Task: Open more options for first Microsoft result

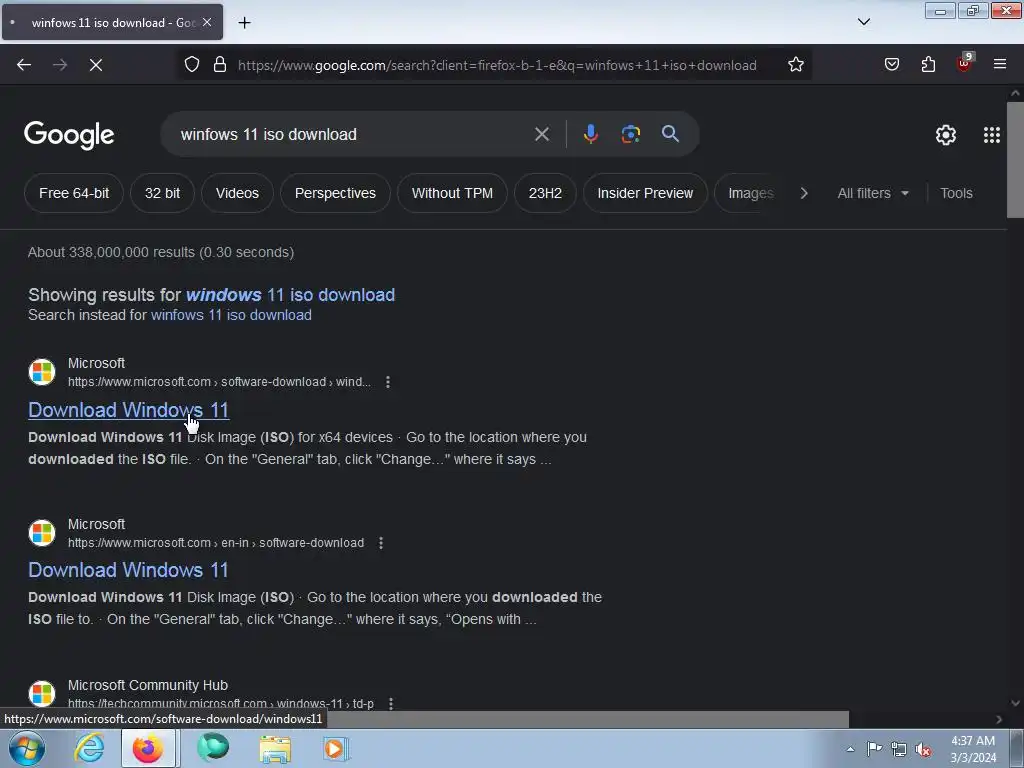Action: 388,382
